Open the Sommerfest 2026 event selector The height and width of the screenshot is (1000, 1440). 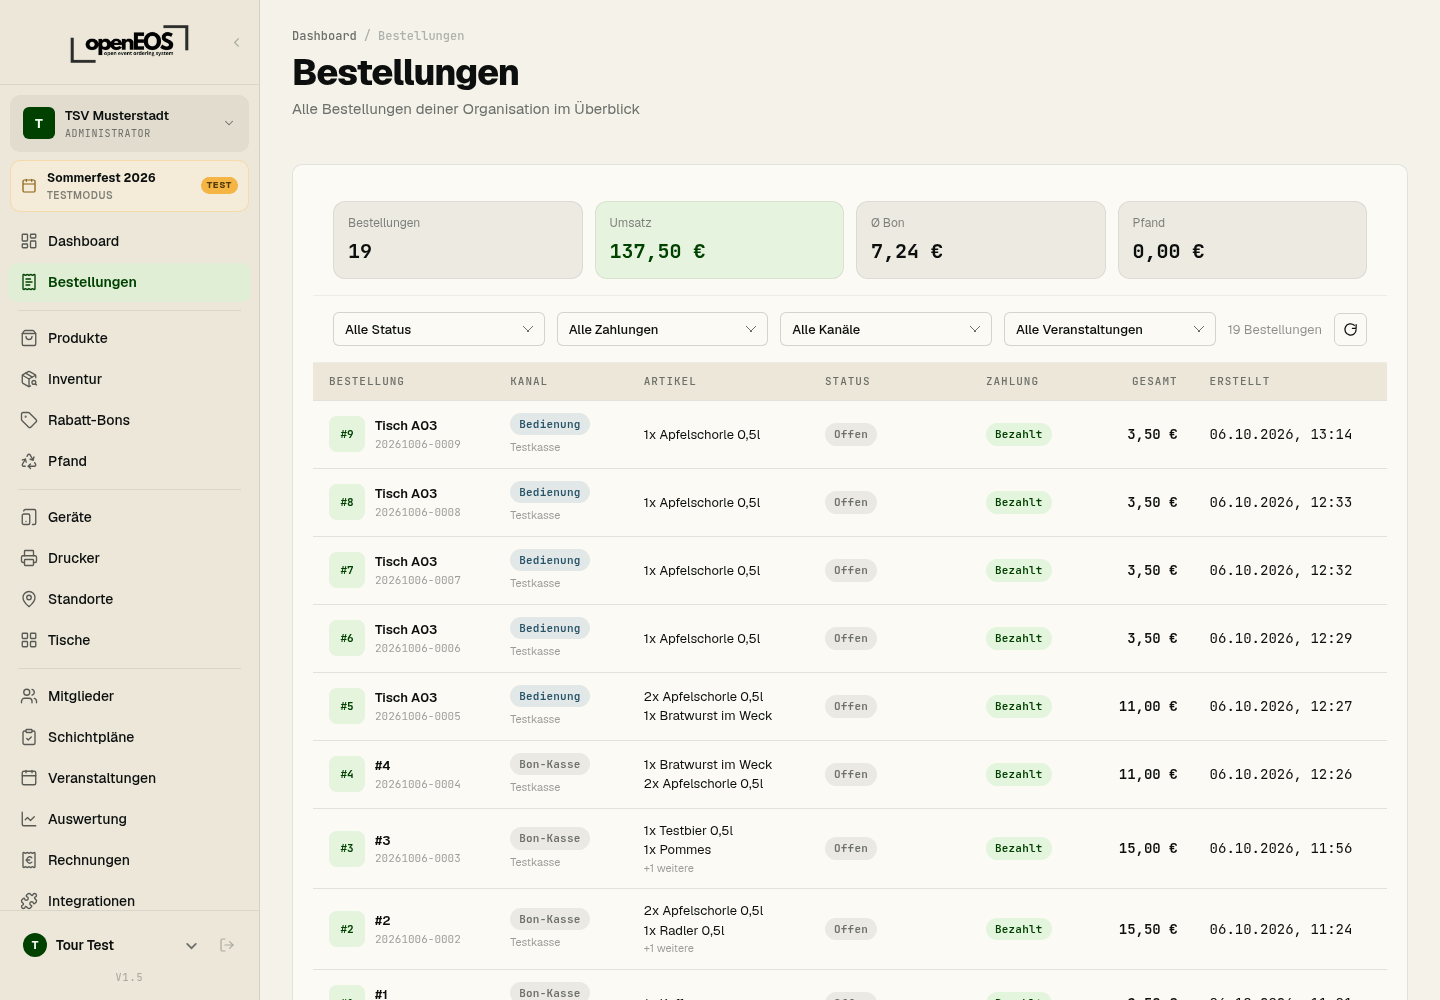129,186
